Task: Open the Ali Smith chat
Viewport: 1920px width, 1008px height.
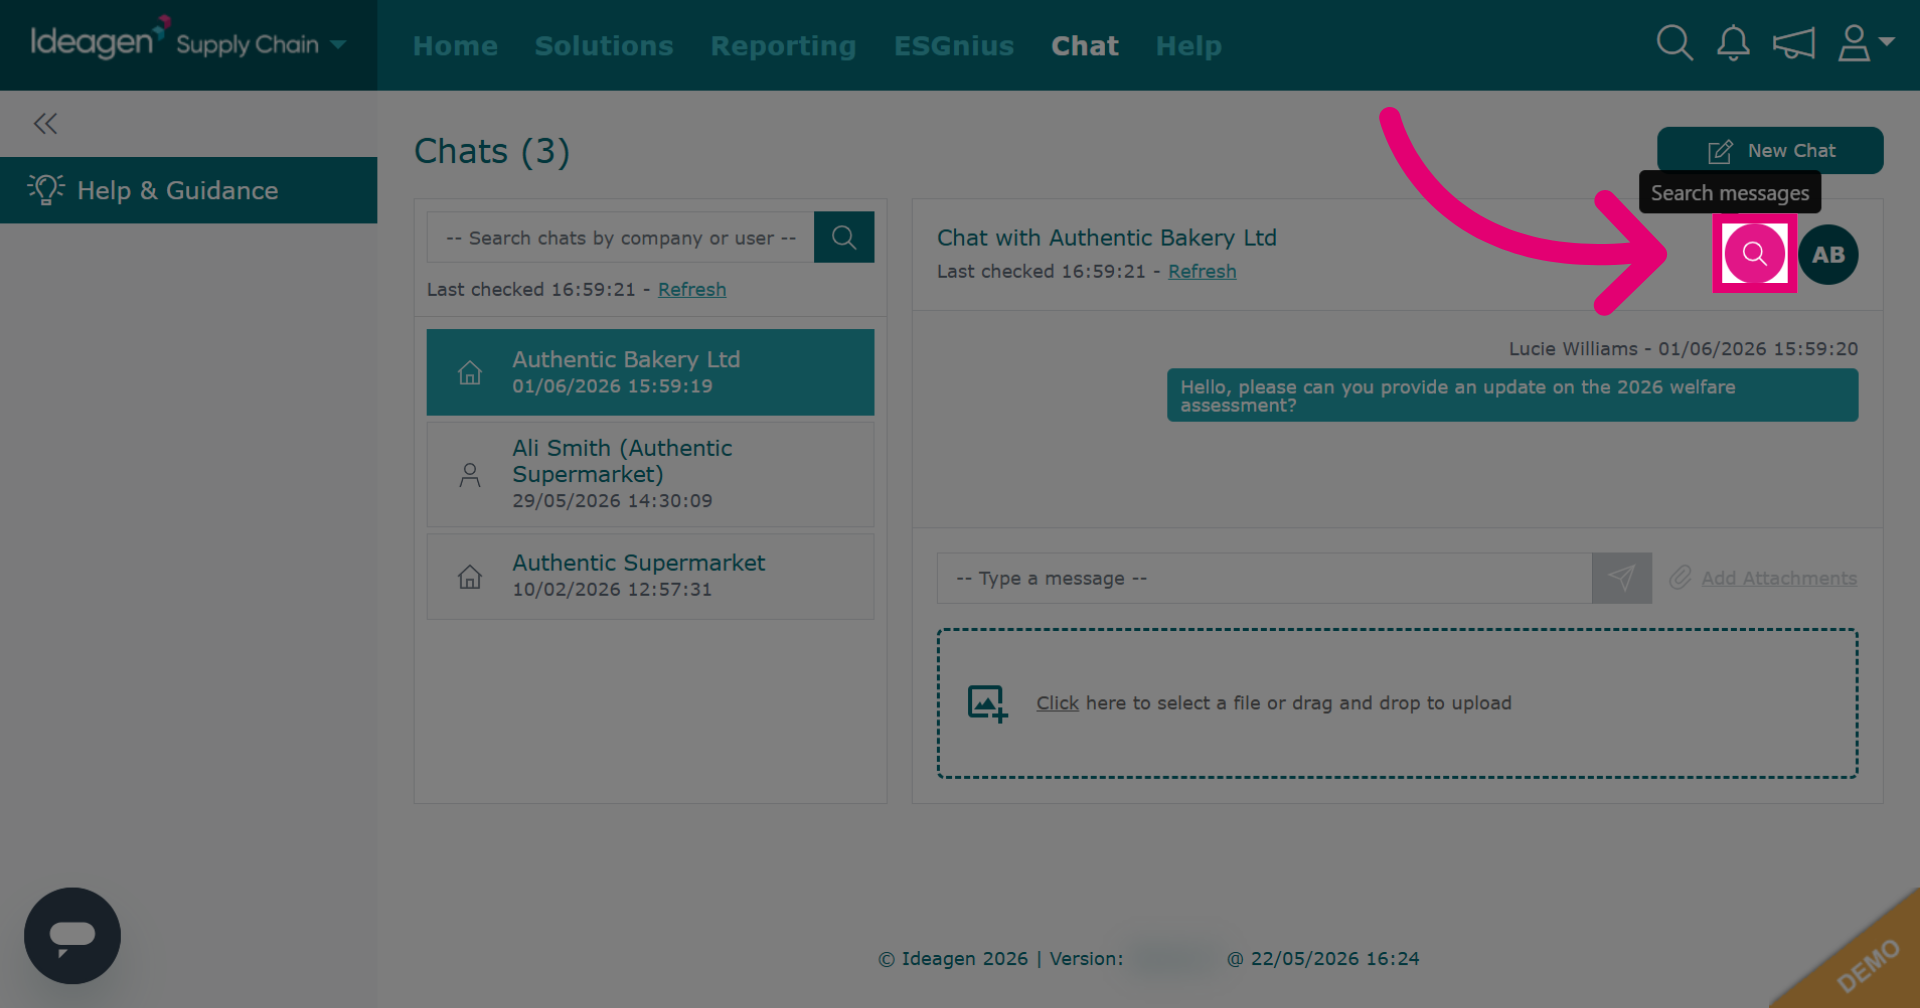Action: pos(650,474)
